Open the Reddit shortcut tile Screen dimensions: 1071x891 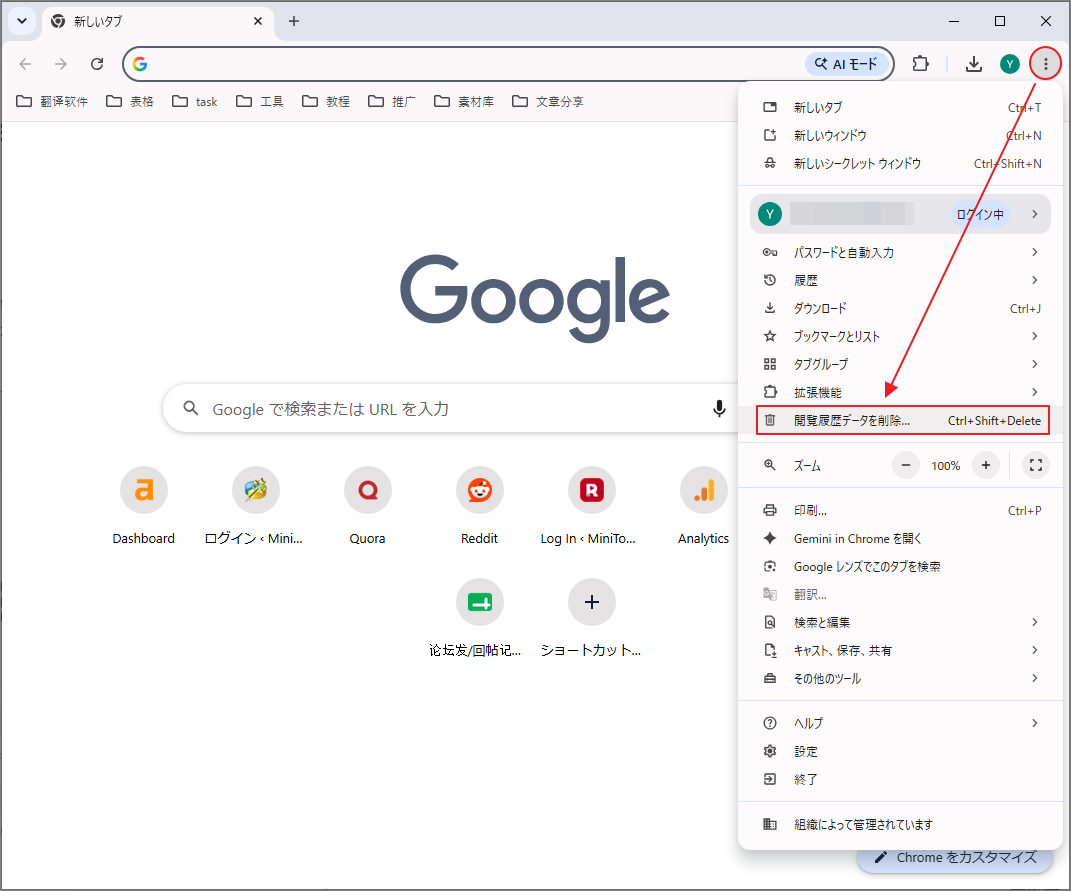[479, 506]
